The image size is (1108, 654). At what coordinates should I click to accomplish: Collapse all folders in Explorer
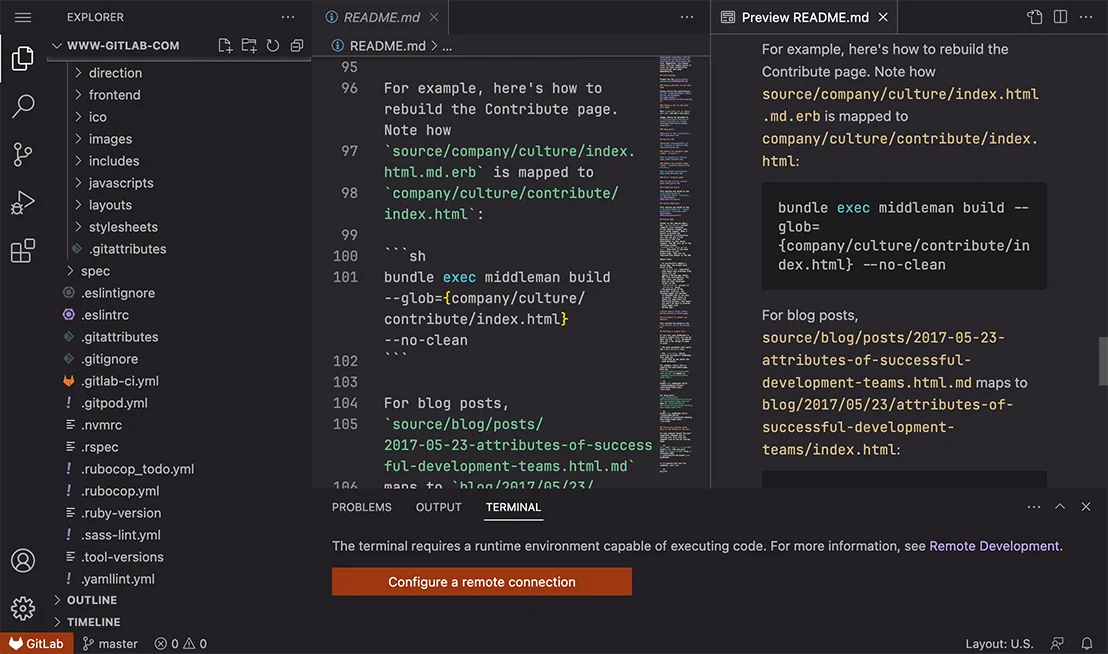[297, 46]
